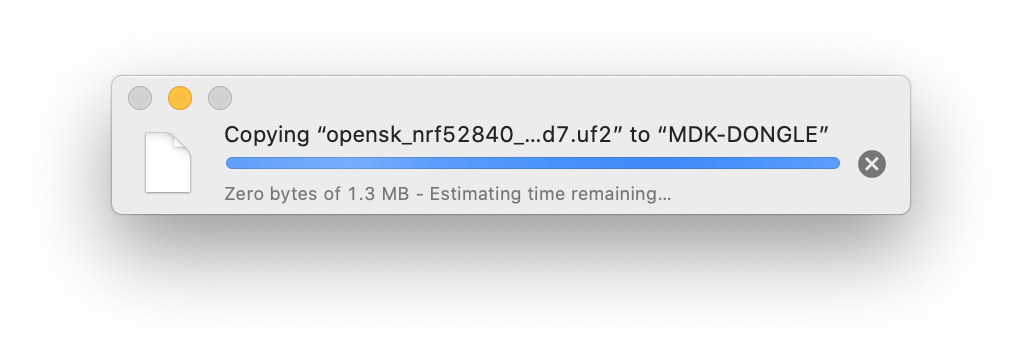The width and height of the screenshot is (1022, 362).
Task: Minimize the copy window with yellow button
Action: pyautogui.click(x=180, y=98)
